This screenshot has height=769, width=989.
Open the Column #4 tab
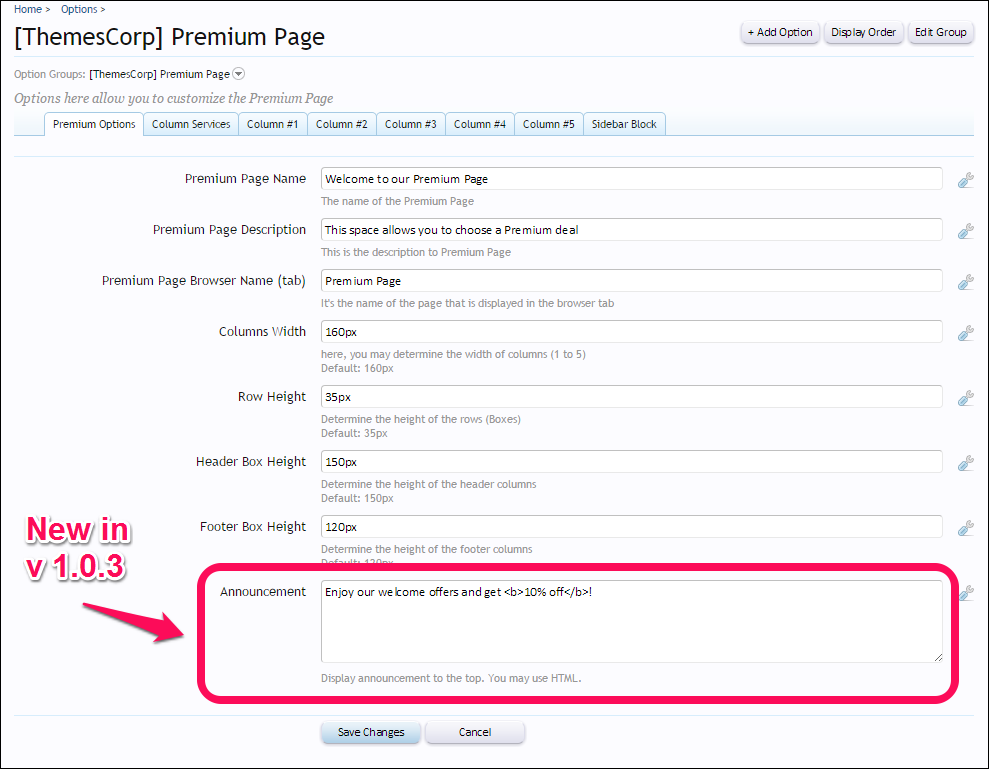tap(480, 124)
